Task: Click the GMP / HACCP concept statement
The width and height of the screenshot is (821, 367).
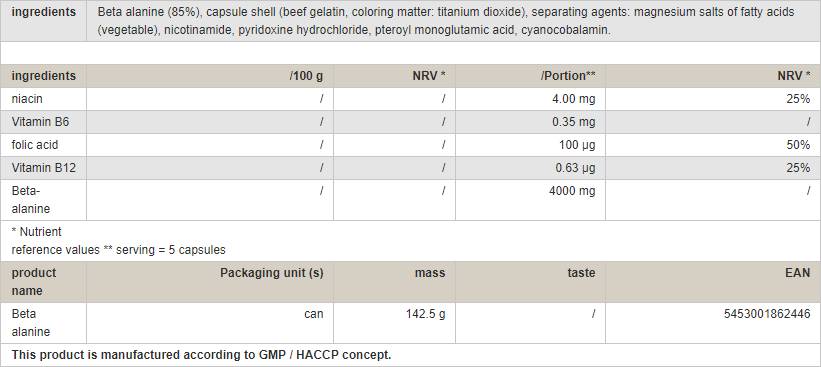Action: point(201,355)
